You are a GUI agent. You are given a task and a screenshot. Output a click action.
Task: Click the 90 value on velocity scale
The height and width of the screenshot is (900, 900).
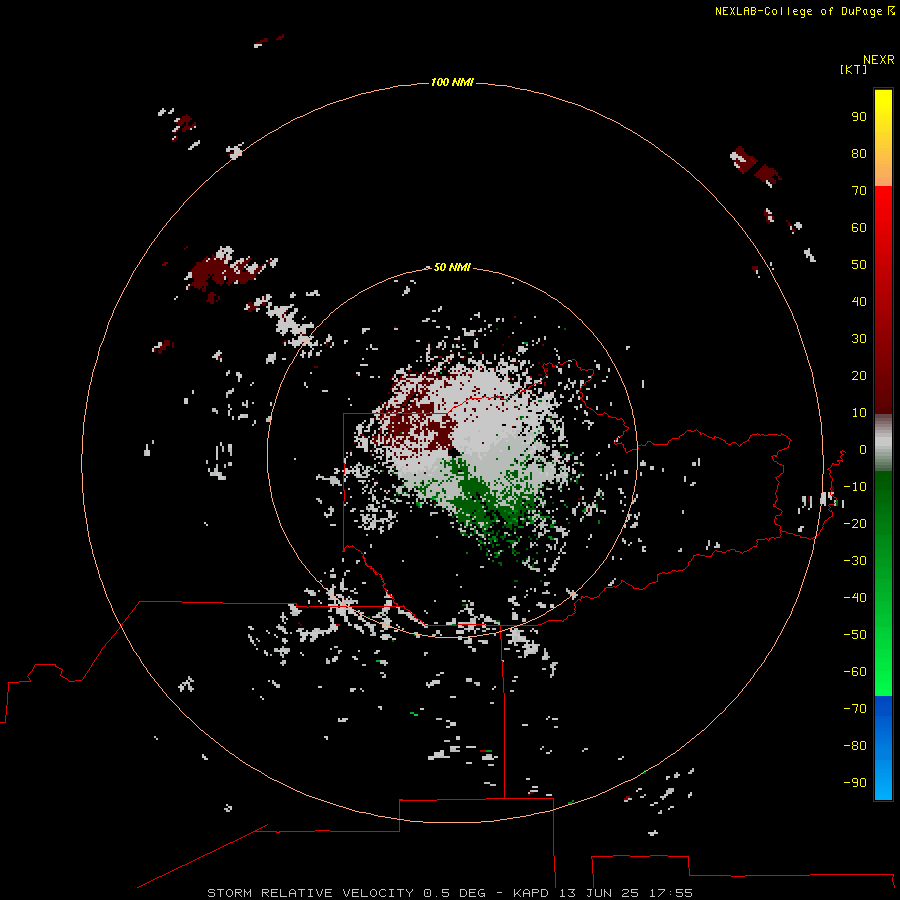click(859, 117)
